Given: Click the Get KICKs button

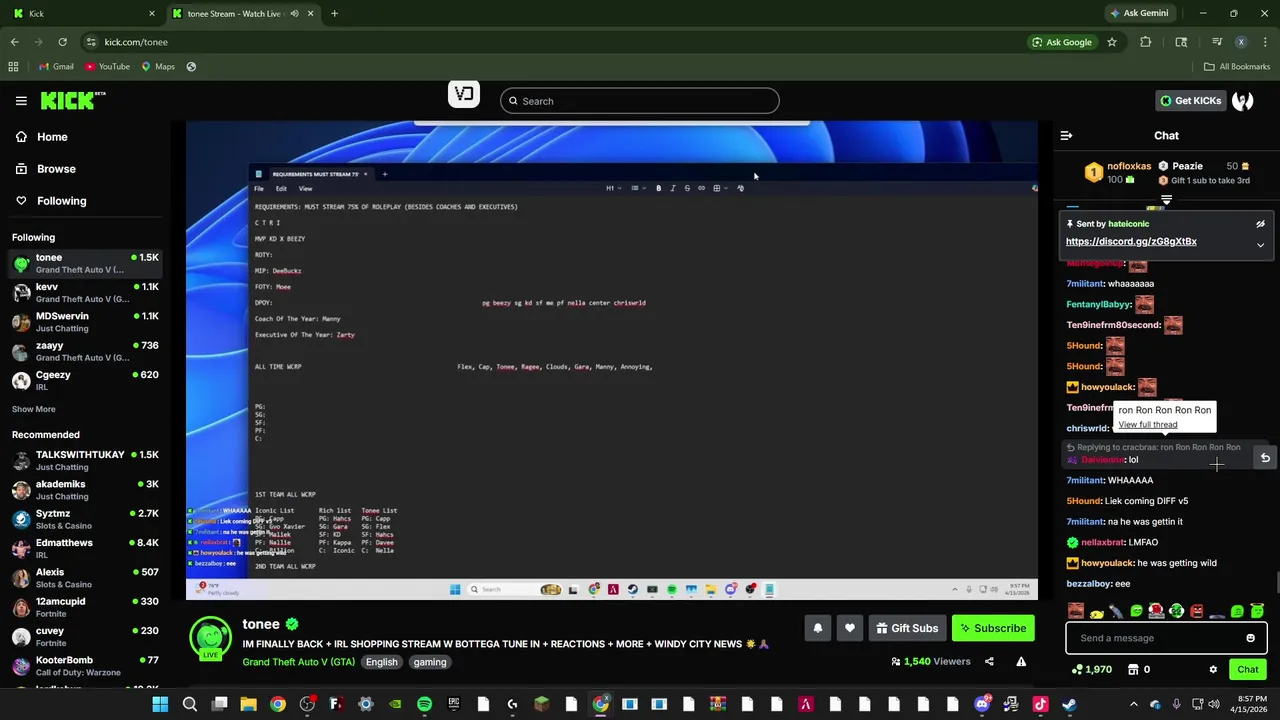Looking at the screenshot, I should pyautogui.click(x=1190, y=101).
